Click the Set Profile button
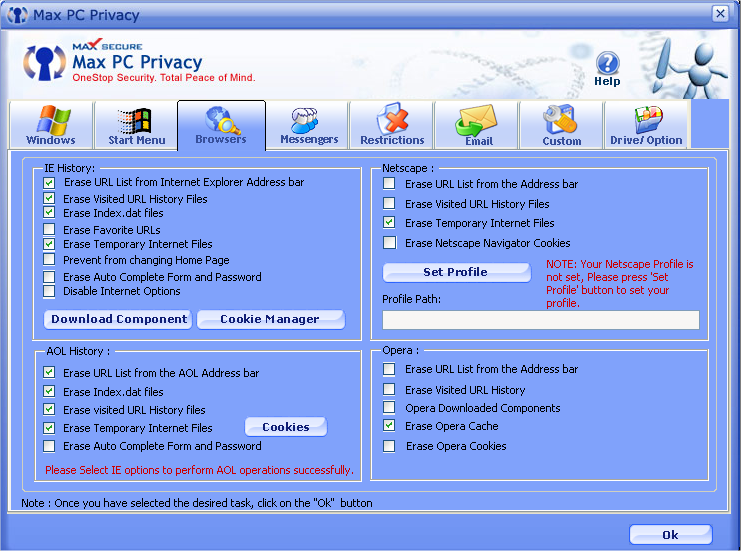The image size is (741, 551). (x=457, y=273)
